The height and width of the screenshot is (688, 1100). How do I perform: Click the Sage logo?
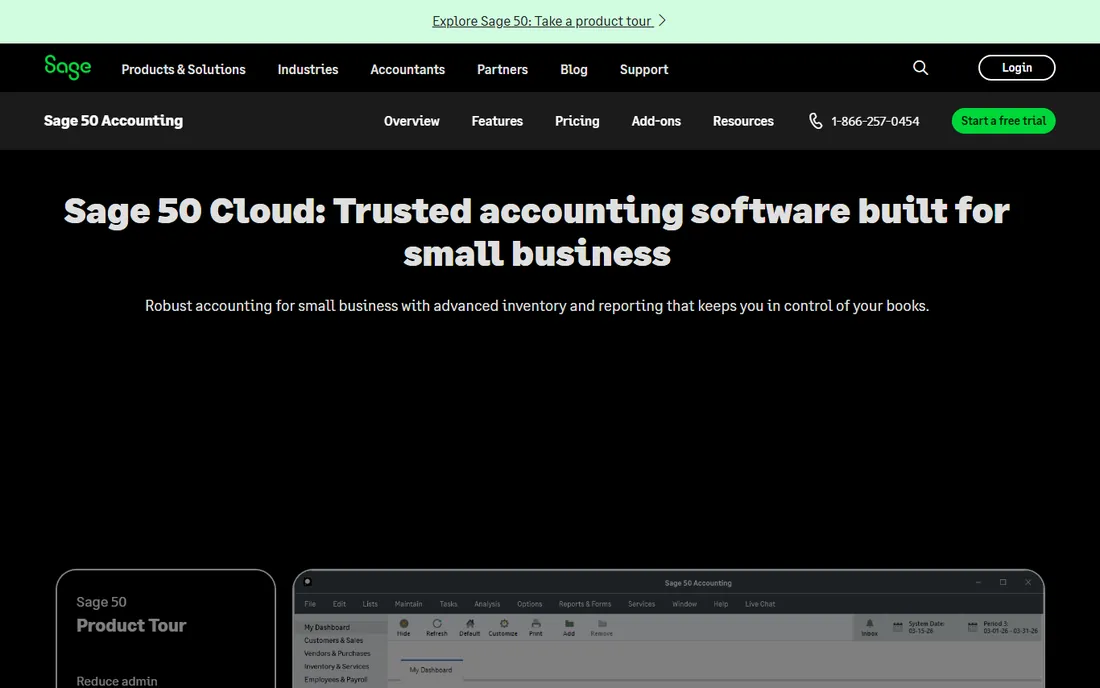click(x=67, y=67)
